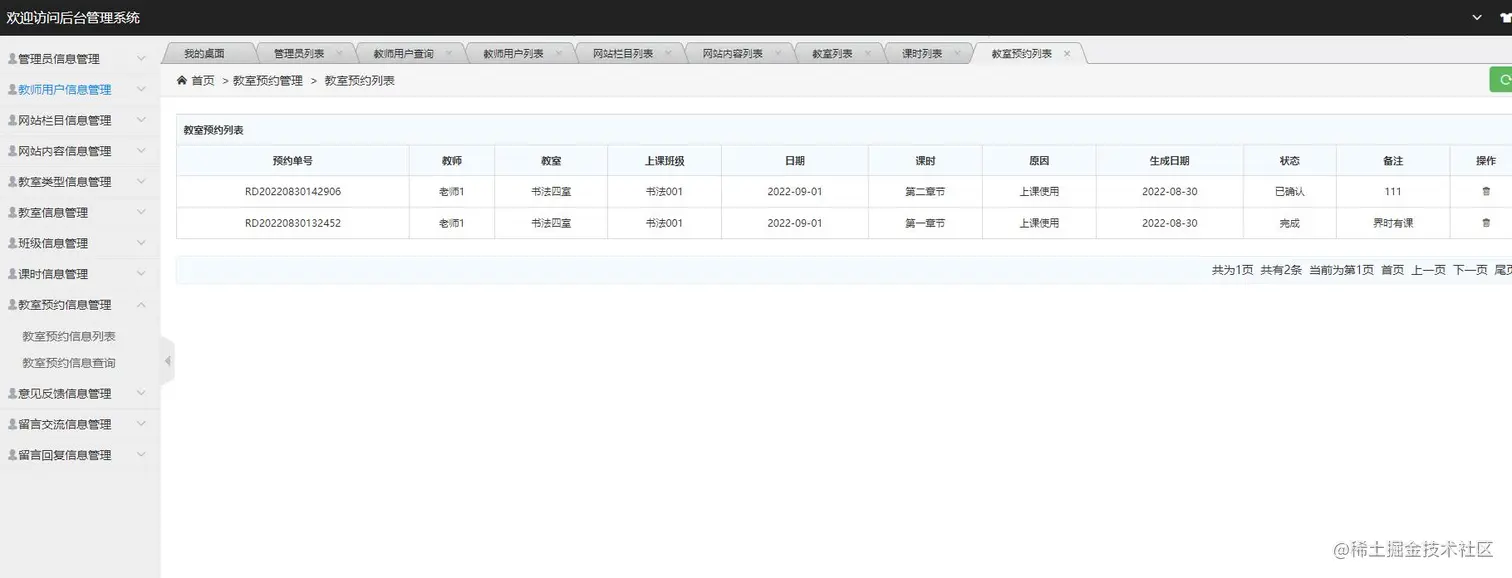The width and height of the screenshot is (1512, 578).
Task: Go to 上一页 in pagination
Action: pyautogui.click(x=1428, y=270)
